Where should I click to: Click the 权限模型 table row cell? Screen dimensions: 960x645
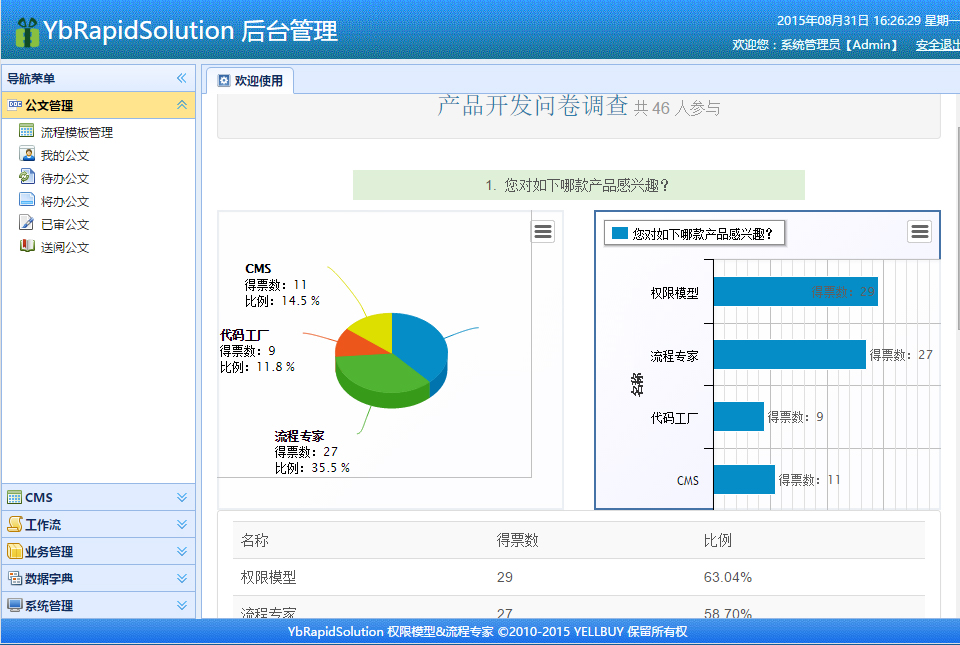(x=268, y=577)
